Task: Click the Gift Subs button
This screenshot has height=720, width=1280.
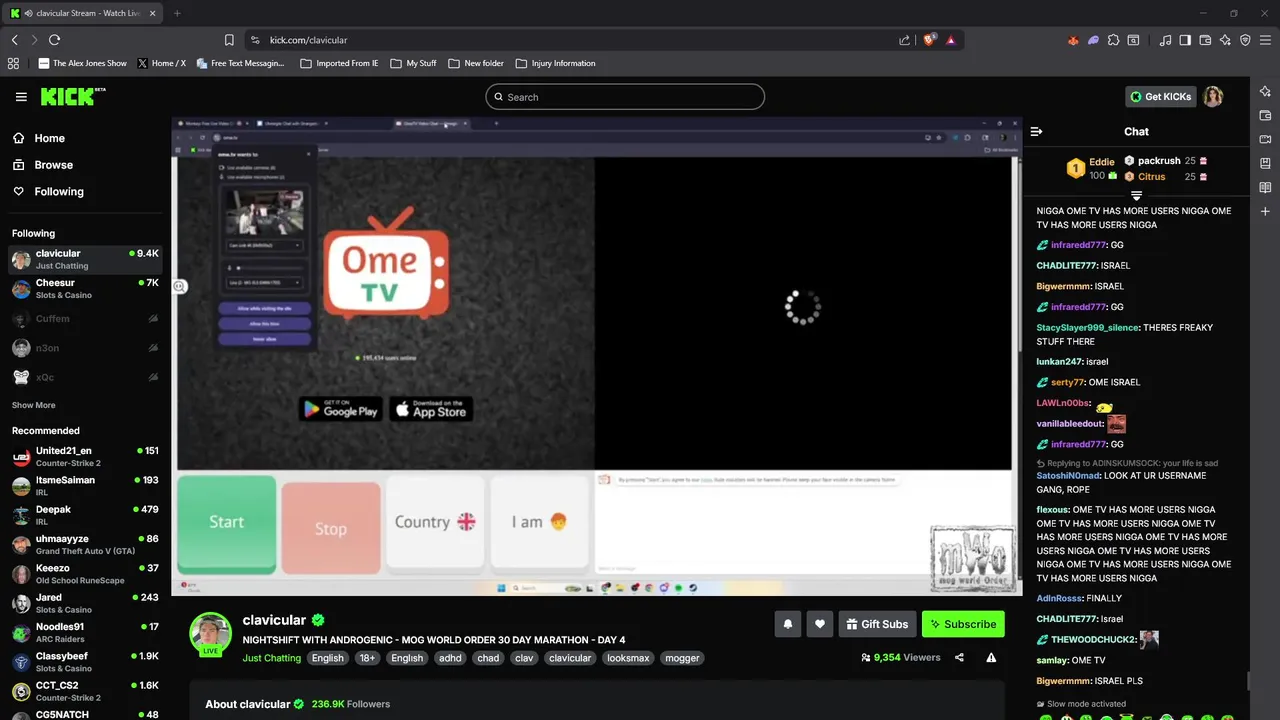Action: pos(877,624)
